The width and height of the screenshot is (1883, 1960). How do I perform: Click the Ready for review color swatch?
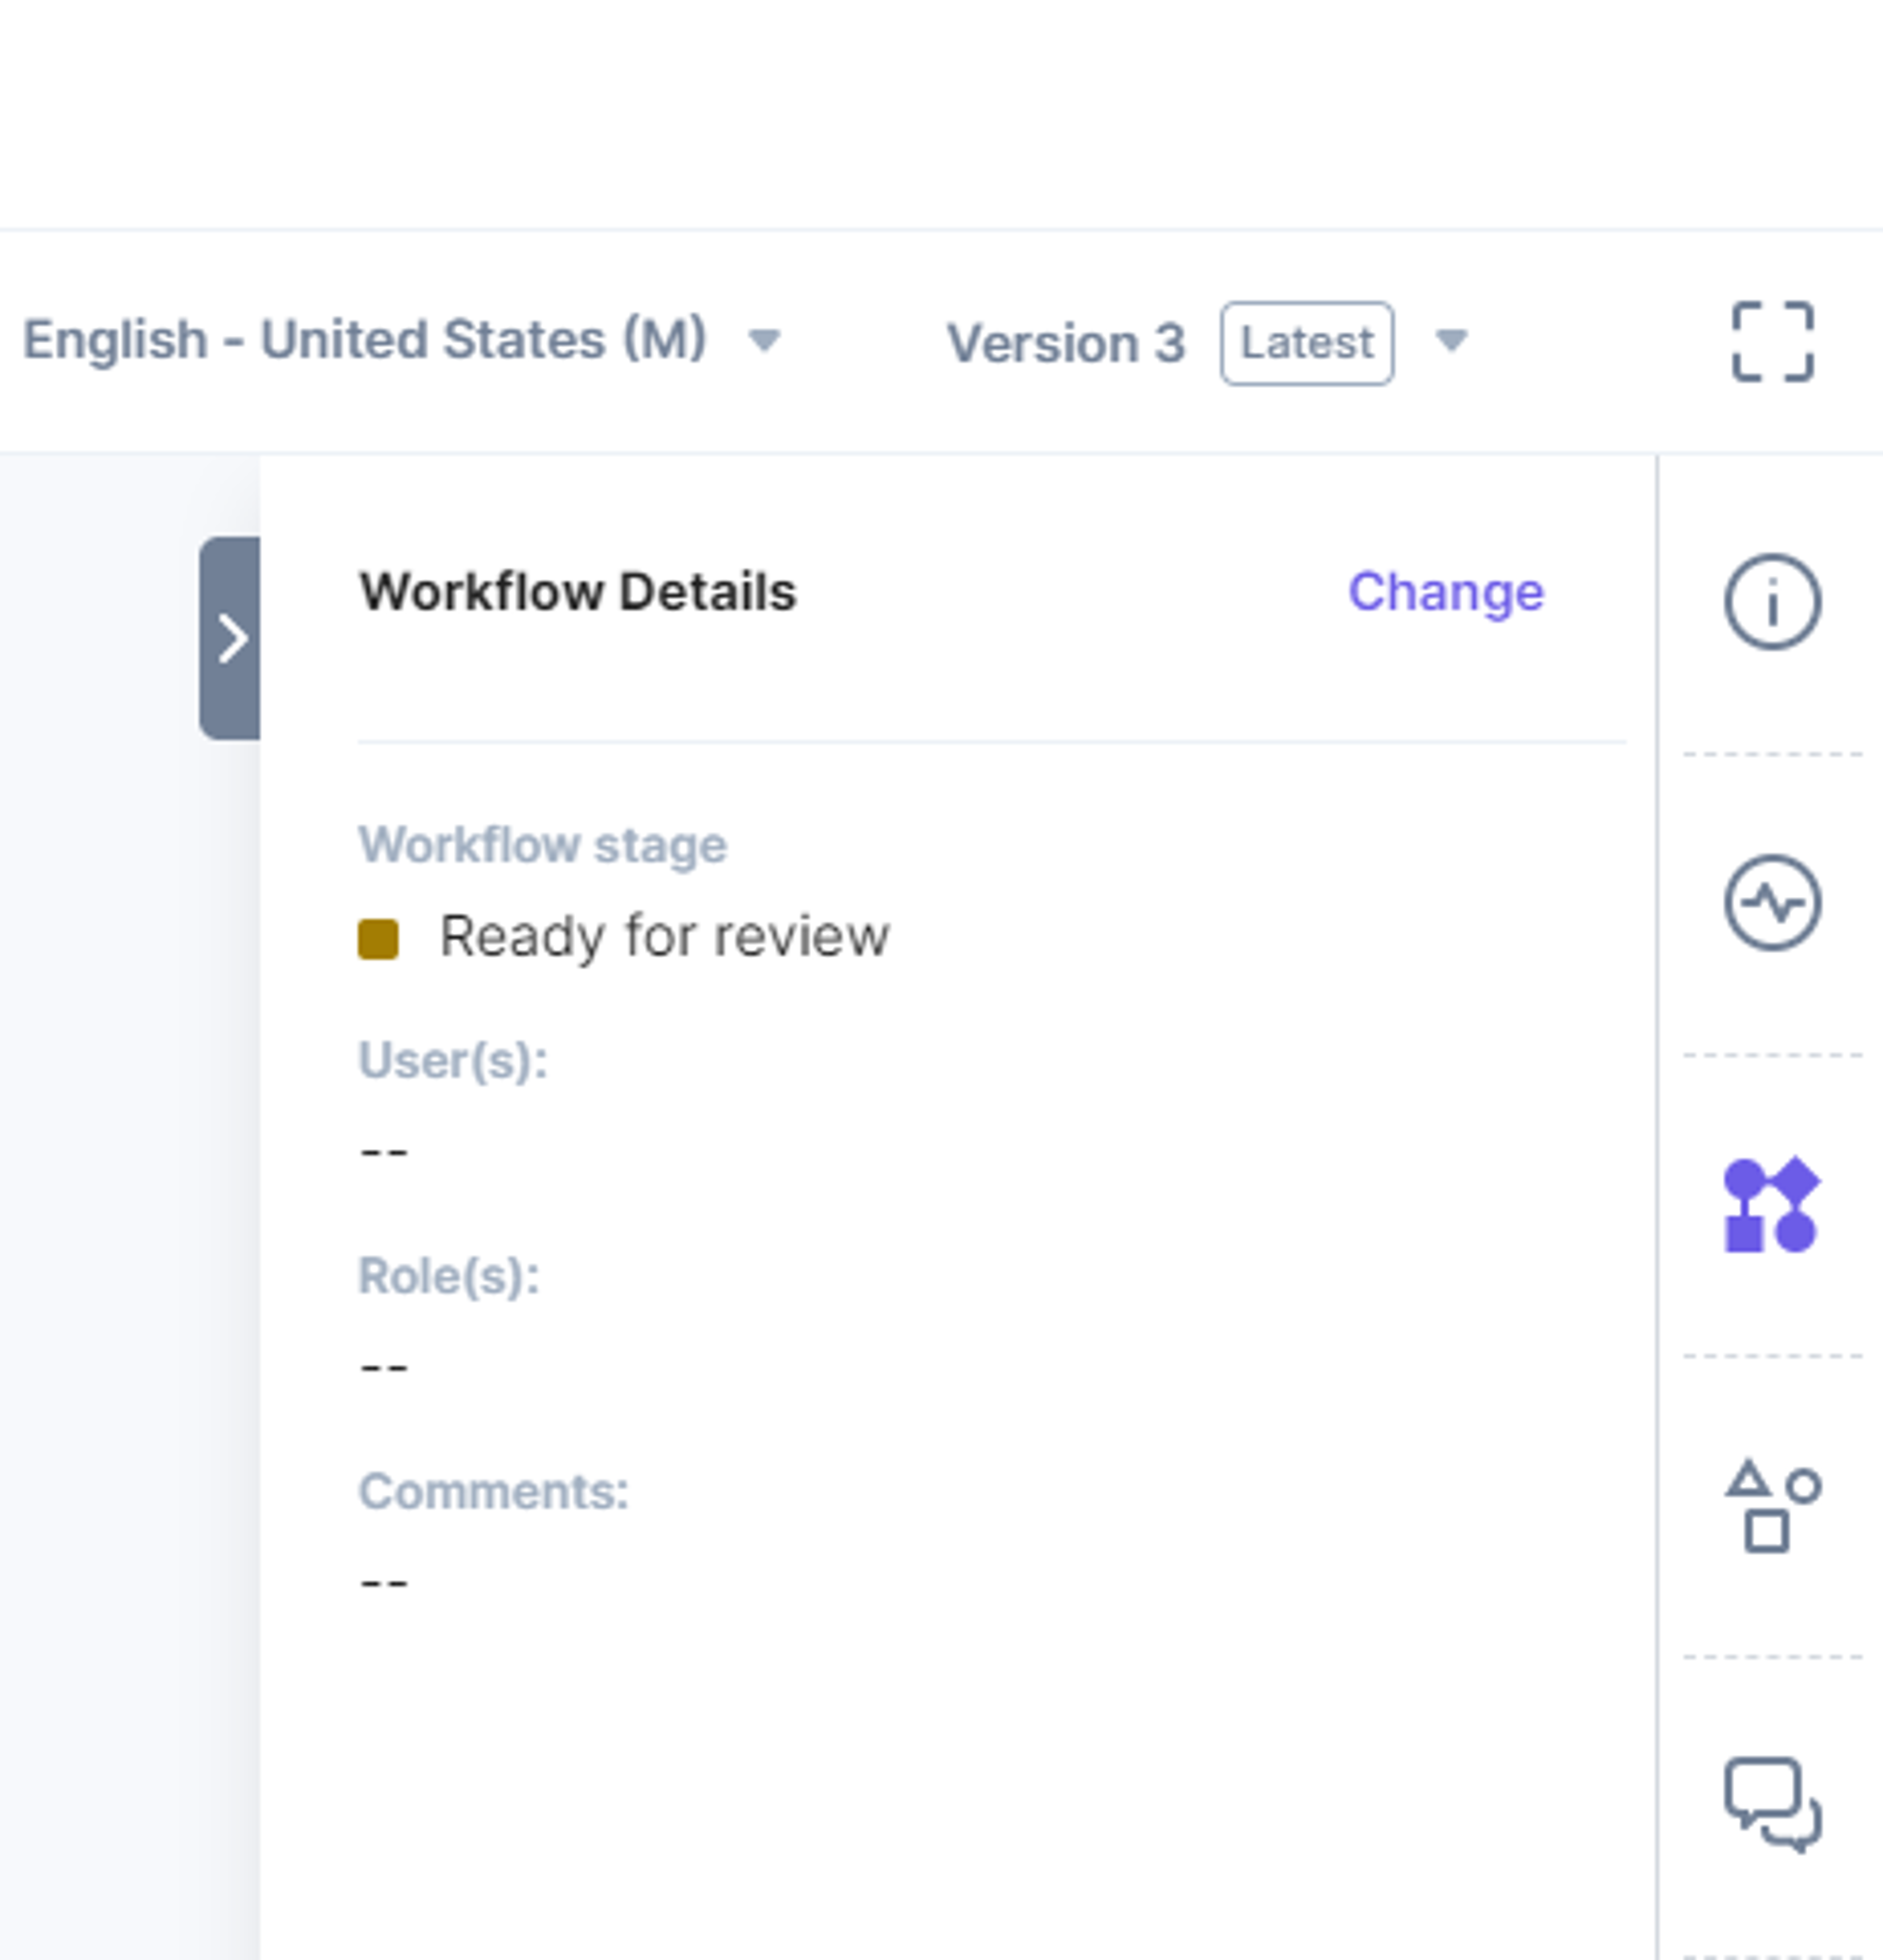point(378,939)
